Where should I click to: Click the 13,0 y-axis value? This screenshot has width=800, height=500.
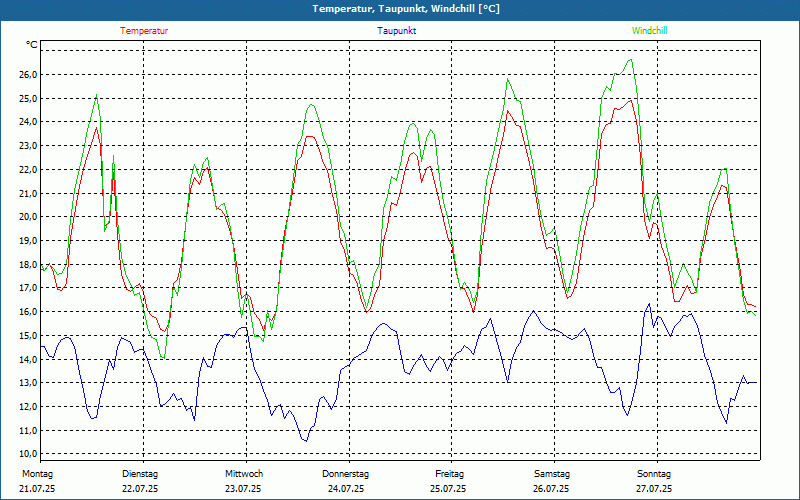click(29, 383)
